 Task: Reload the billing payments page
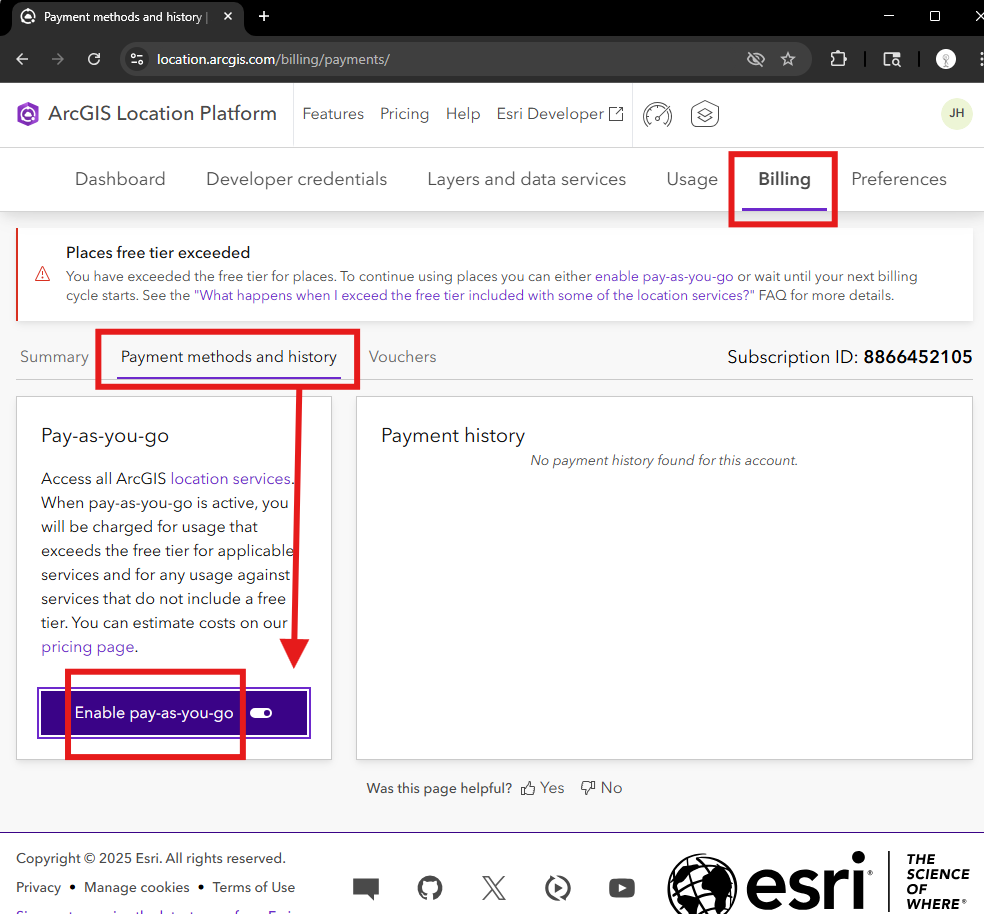(x=94, y=59)
